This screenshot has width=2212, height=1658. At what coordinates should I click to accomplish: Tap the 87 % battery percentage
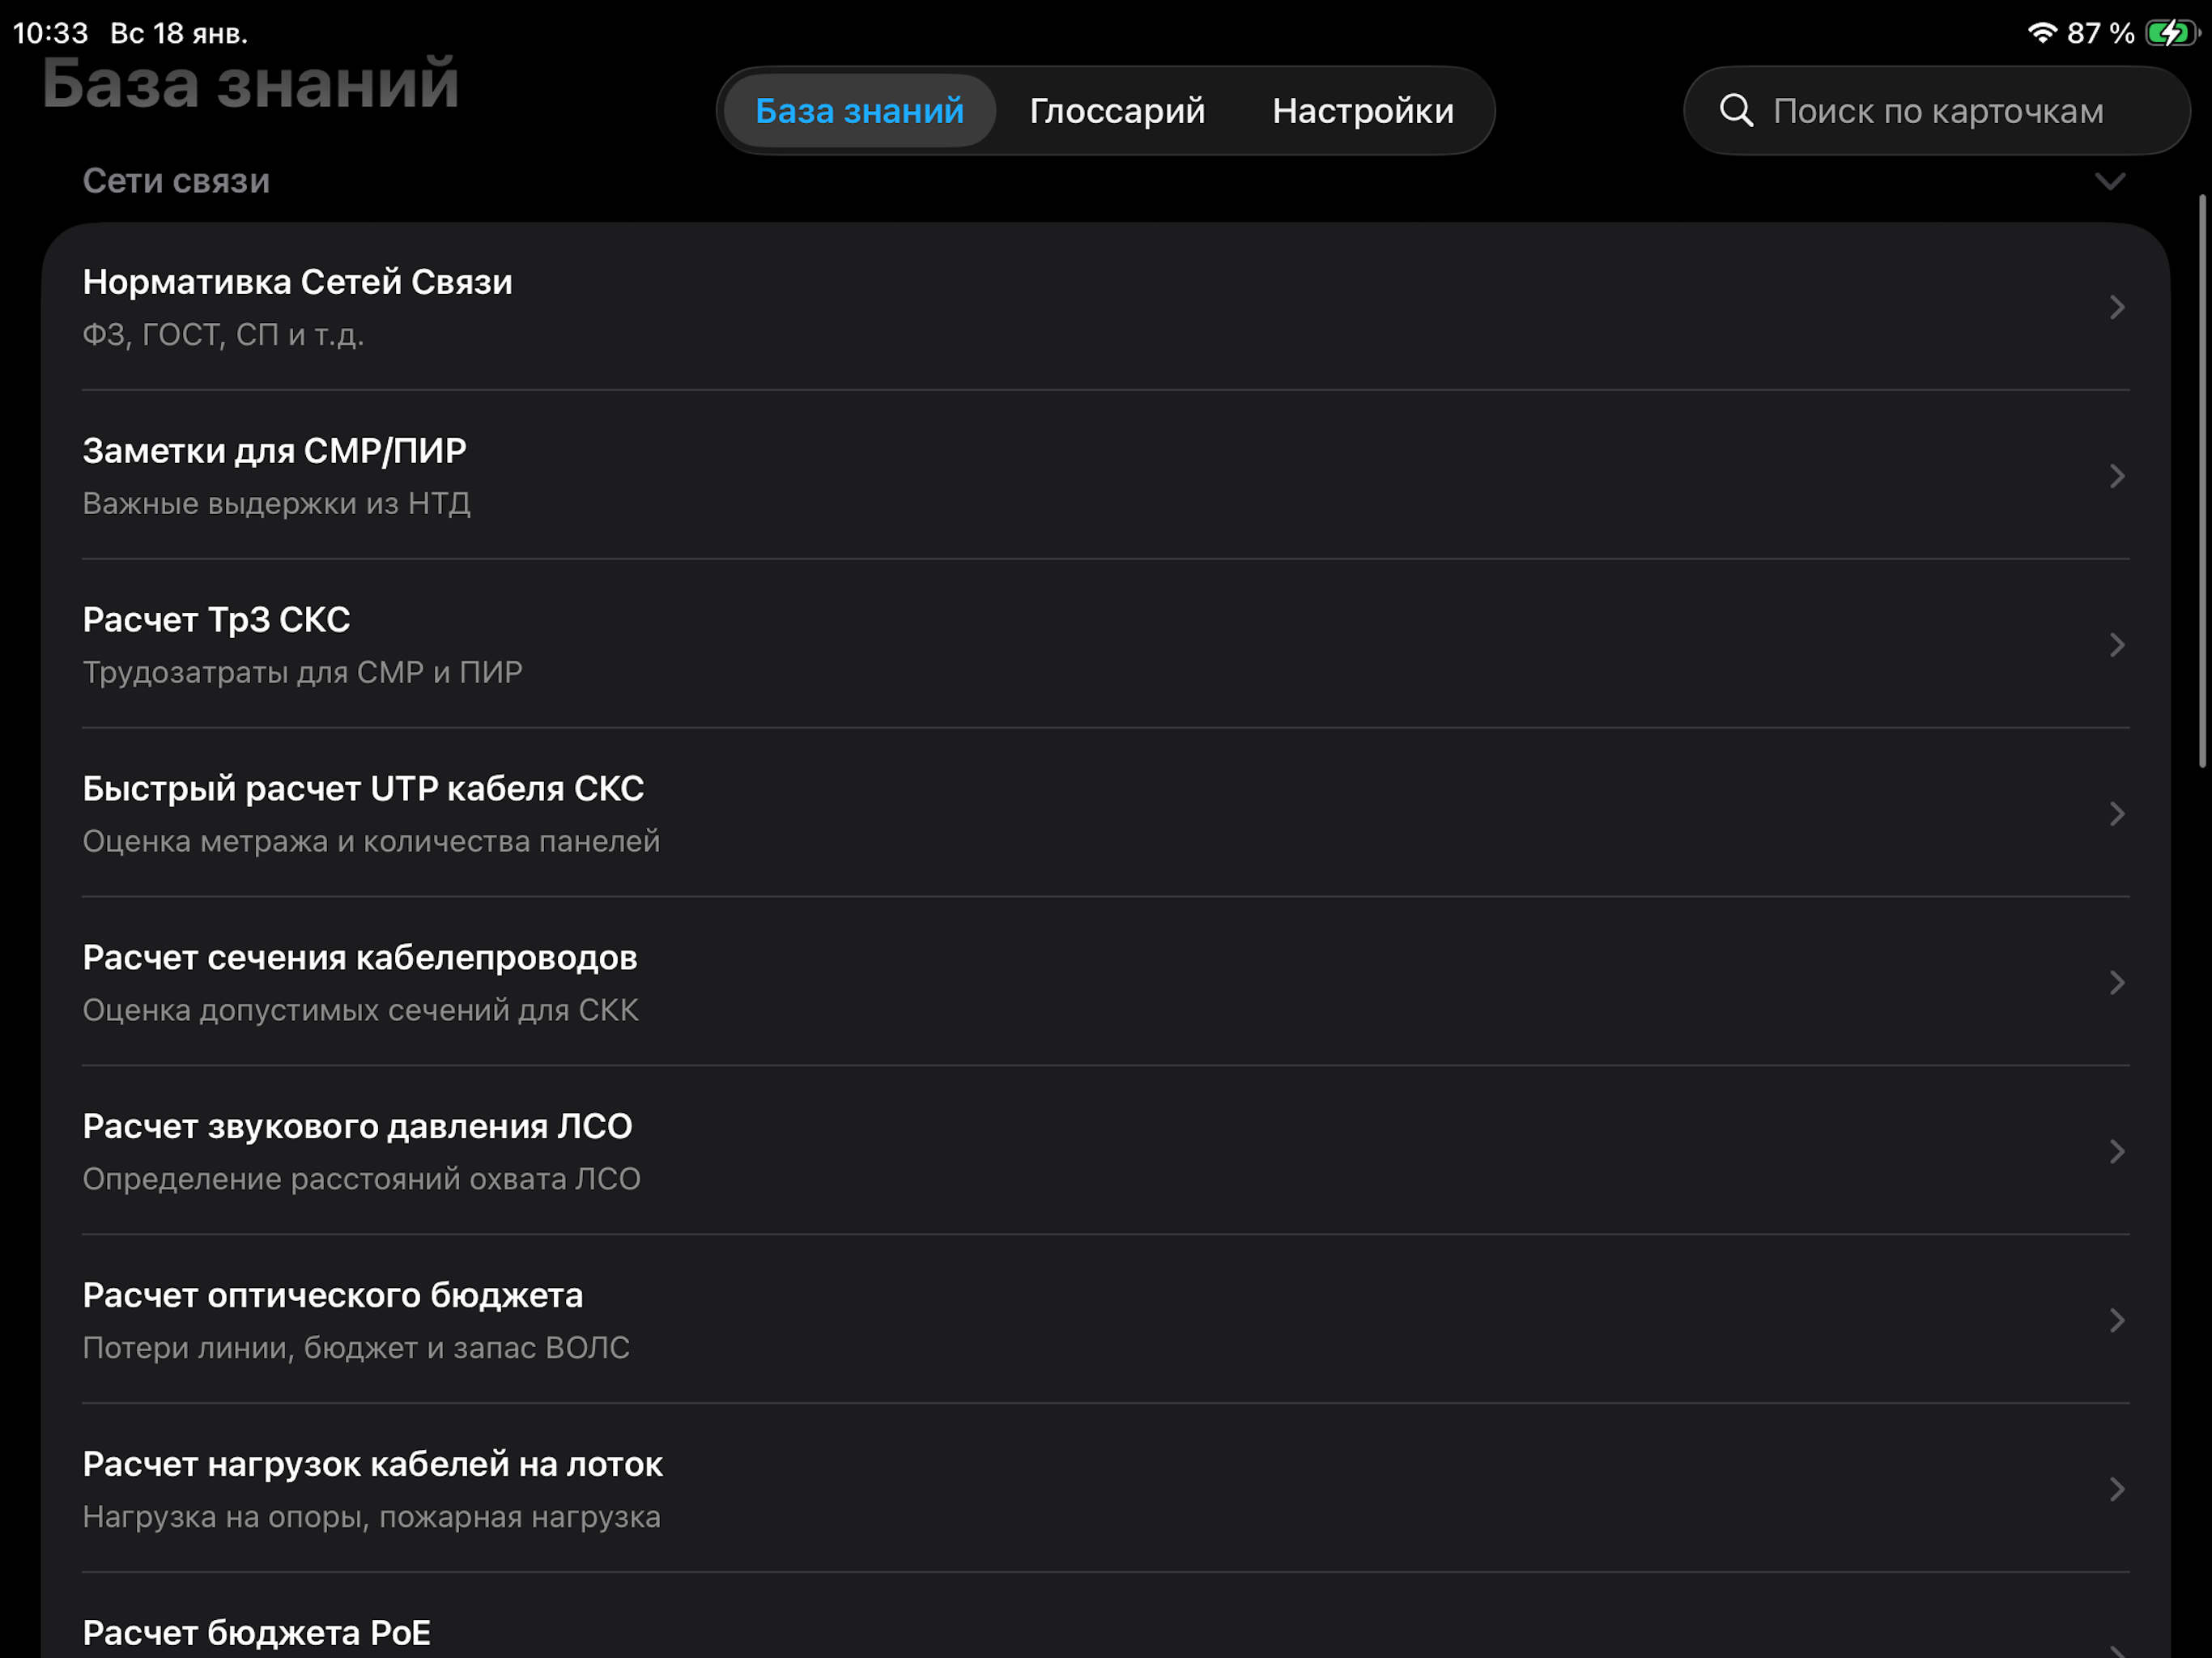(2100, 33)
